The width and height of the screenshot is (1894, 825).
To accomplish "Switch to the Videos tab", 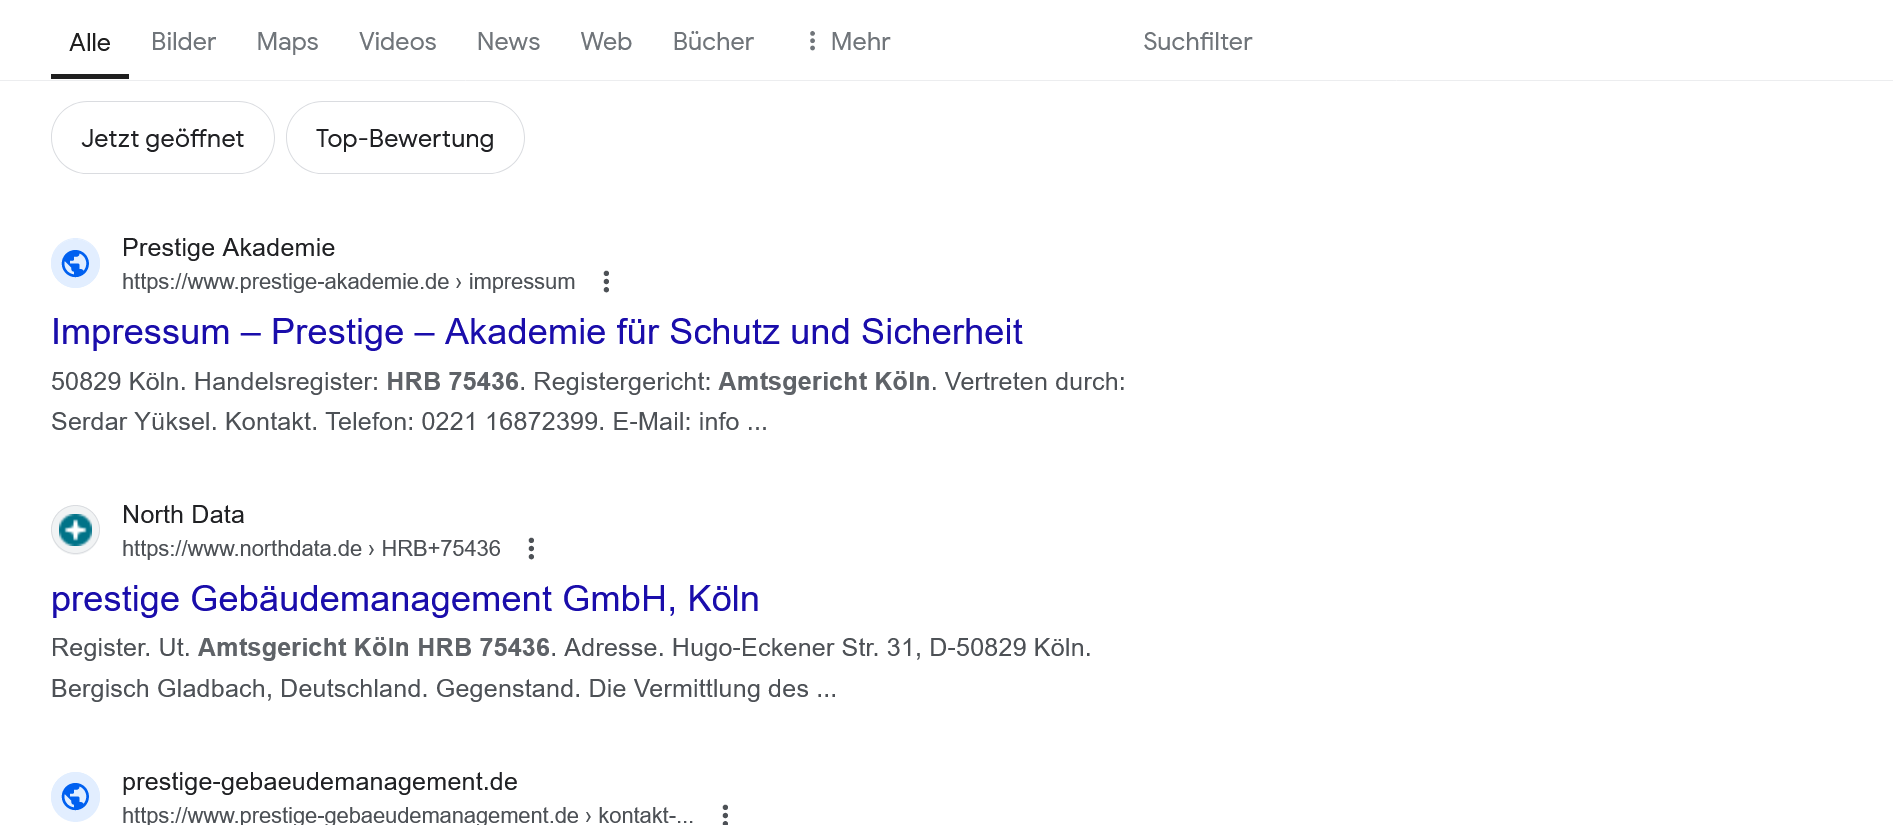I will click(x=397, y=42).
